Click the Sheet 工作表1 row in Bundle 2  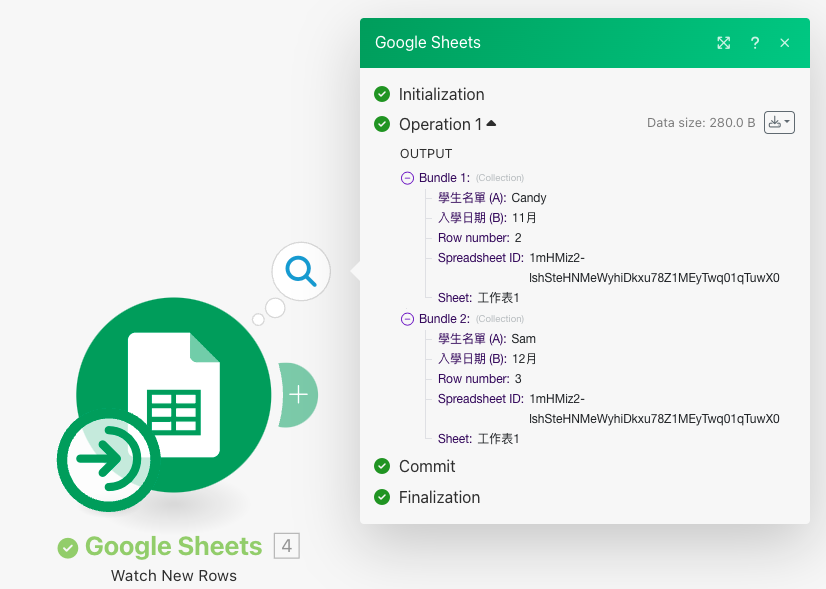[478, 439]
